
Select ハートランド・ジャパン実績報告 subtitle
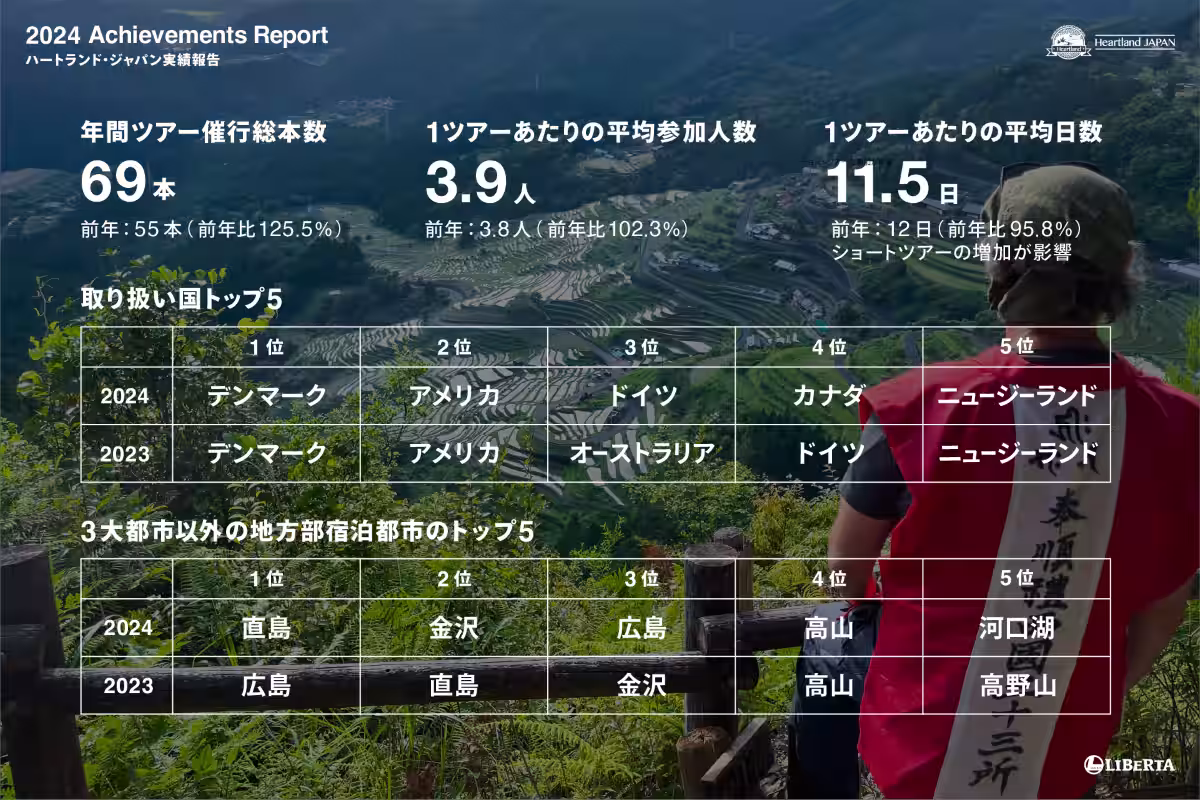pos(123,59)
